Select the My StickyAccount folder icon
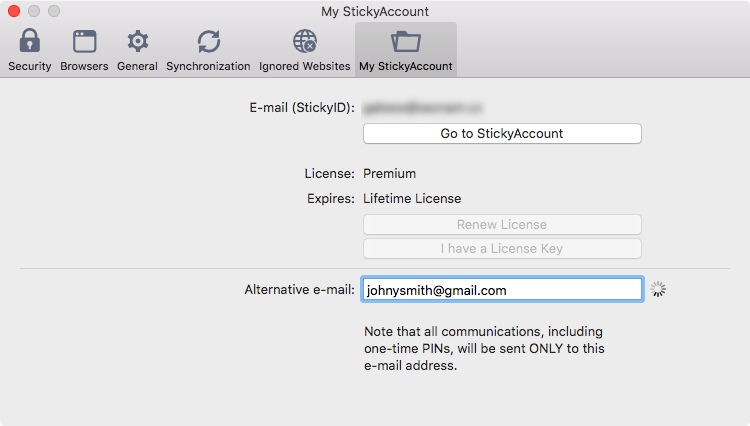The width and height of the screenshot is (750, 426). tap(406, 41)
